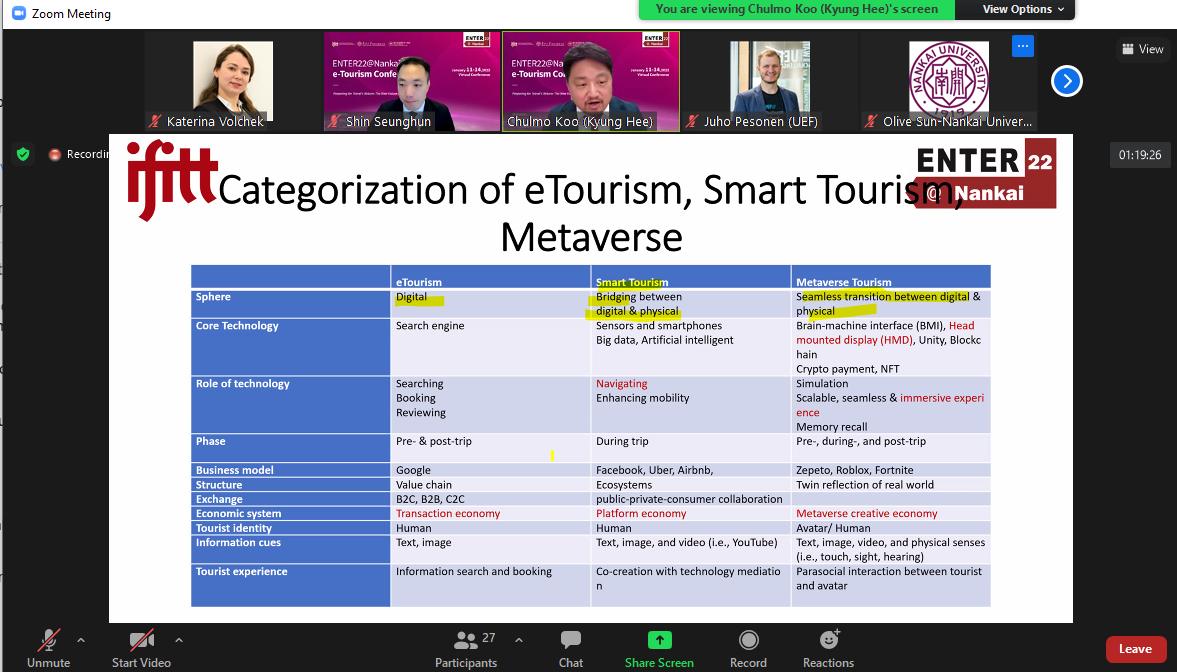Select Katerina Volchek video thumbnail
This screenshot has width=1177, height=672.
(x=233, y=81)
